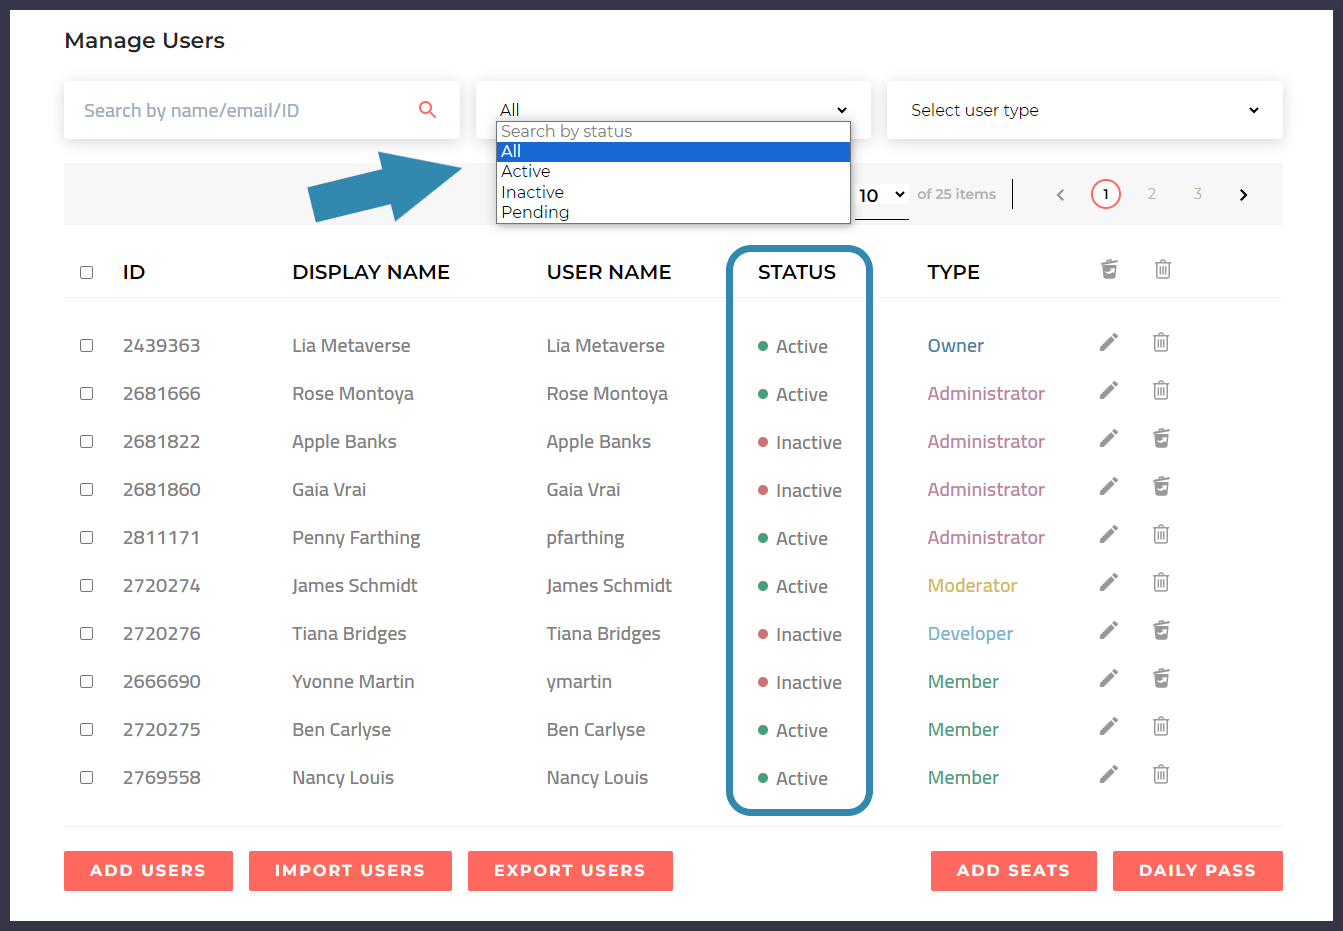
Task: Pick Pending in the status filter options
Action: tap(535, 212)
